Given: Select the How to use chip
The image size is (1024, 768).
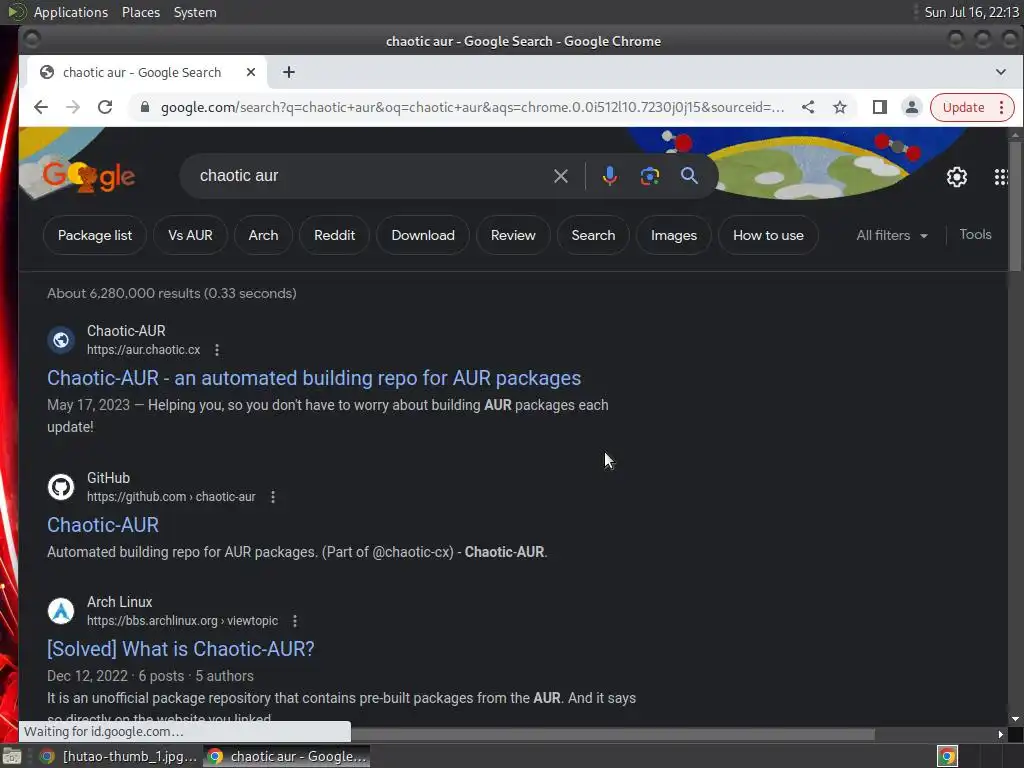Looking at the screenshot, I should pyautogui.click(x=768, y=235).
